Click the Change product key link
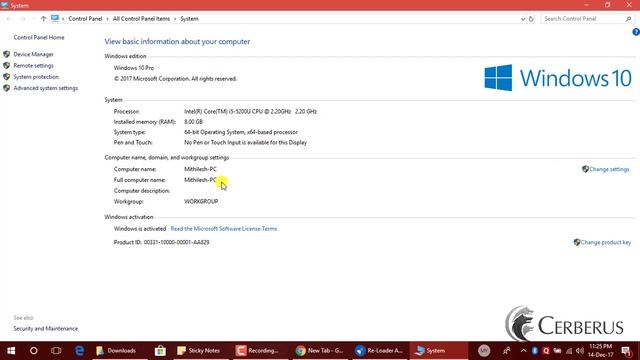The width and height of the screenshot is (640, 360). coord(606,242)
